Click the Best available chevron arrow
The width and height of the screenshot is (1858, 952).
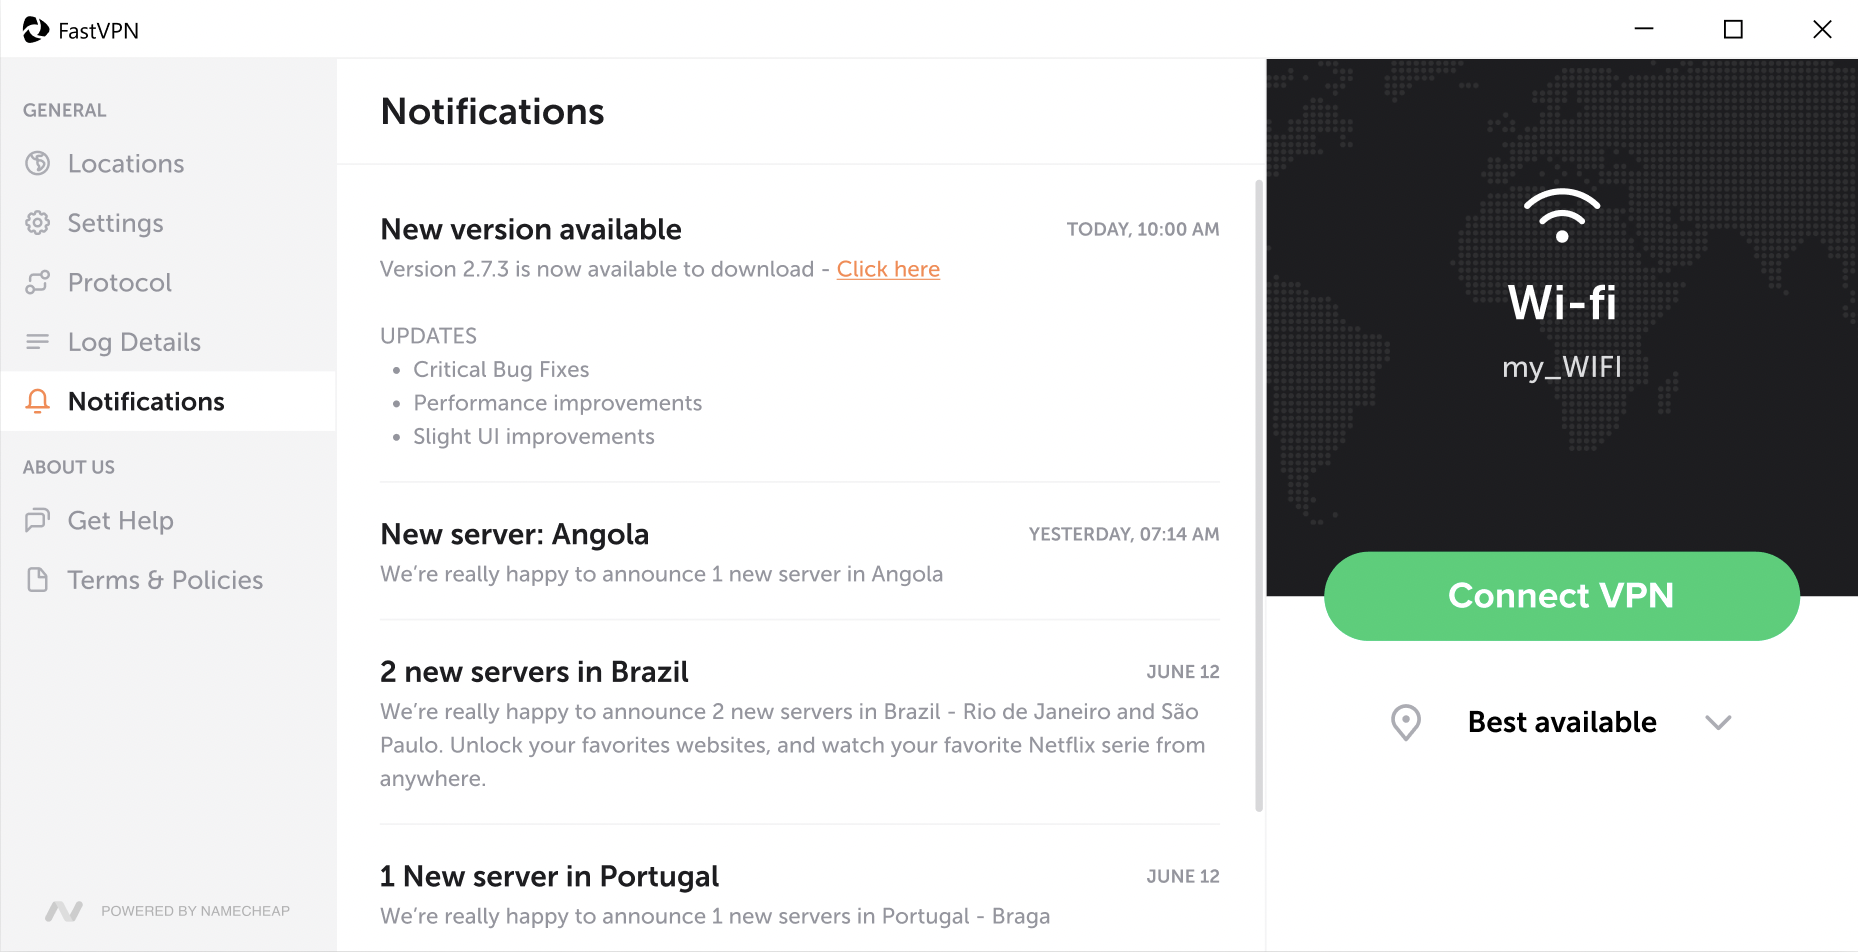pos(1718,722)
